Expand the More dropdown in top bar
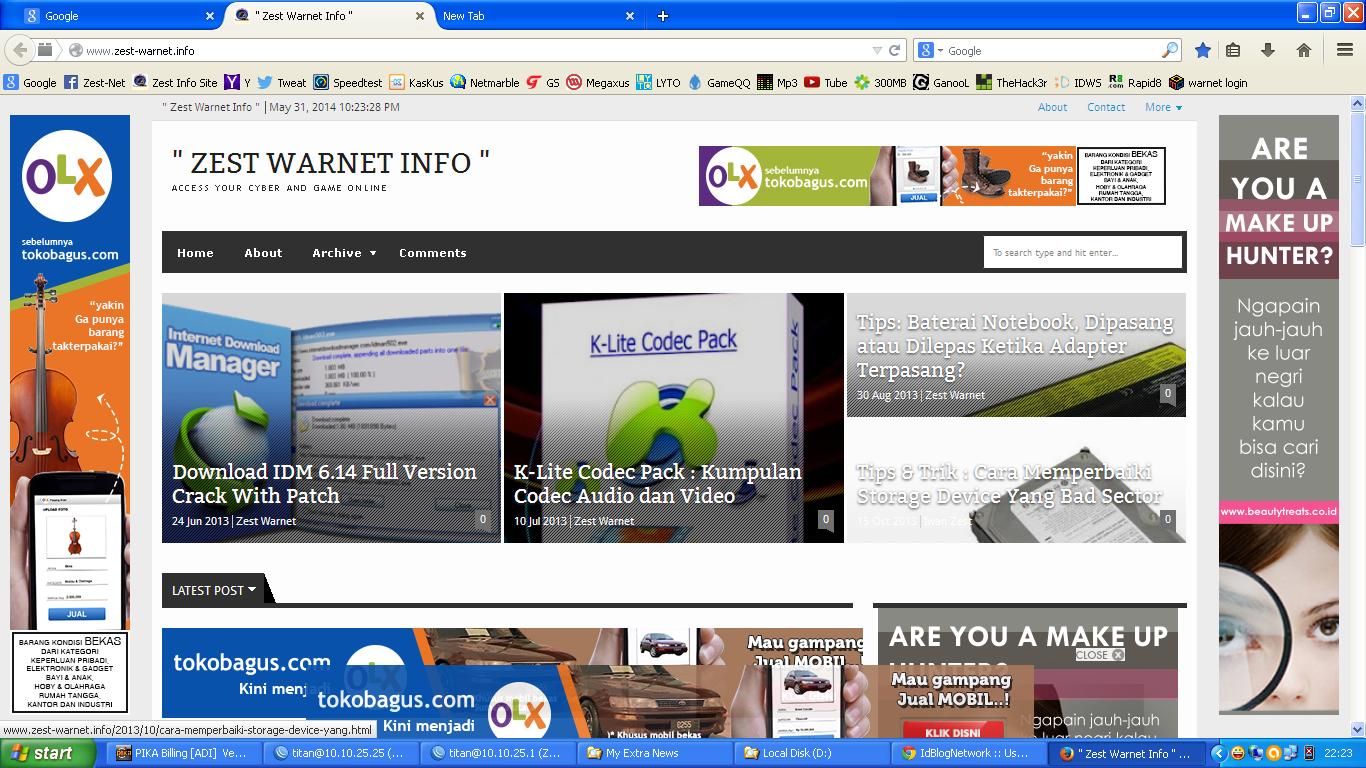This screenshot has height=768, width=1366. point(1163,107)
